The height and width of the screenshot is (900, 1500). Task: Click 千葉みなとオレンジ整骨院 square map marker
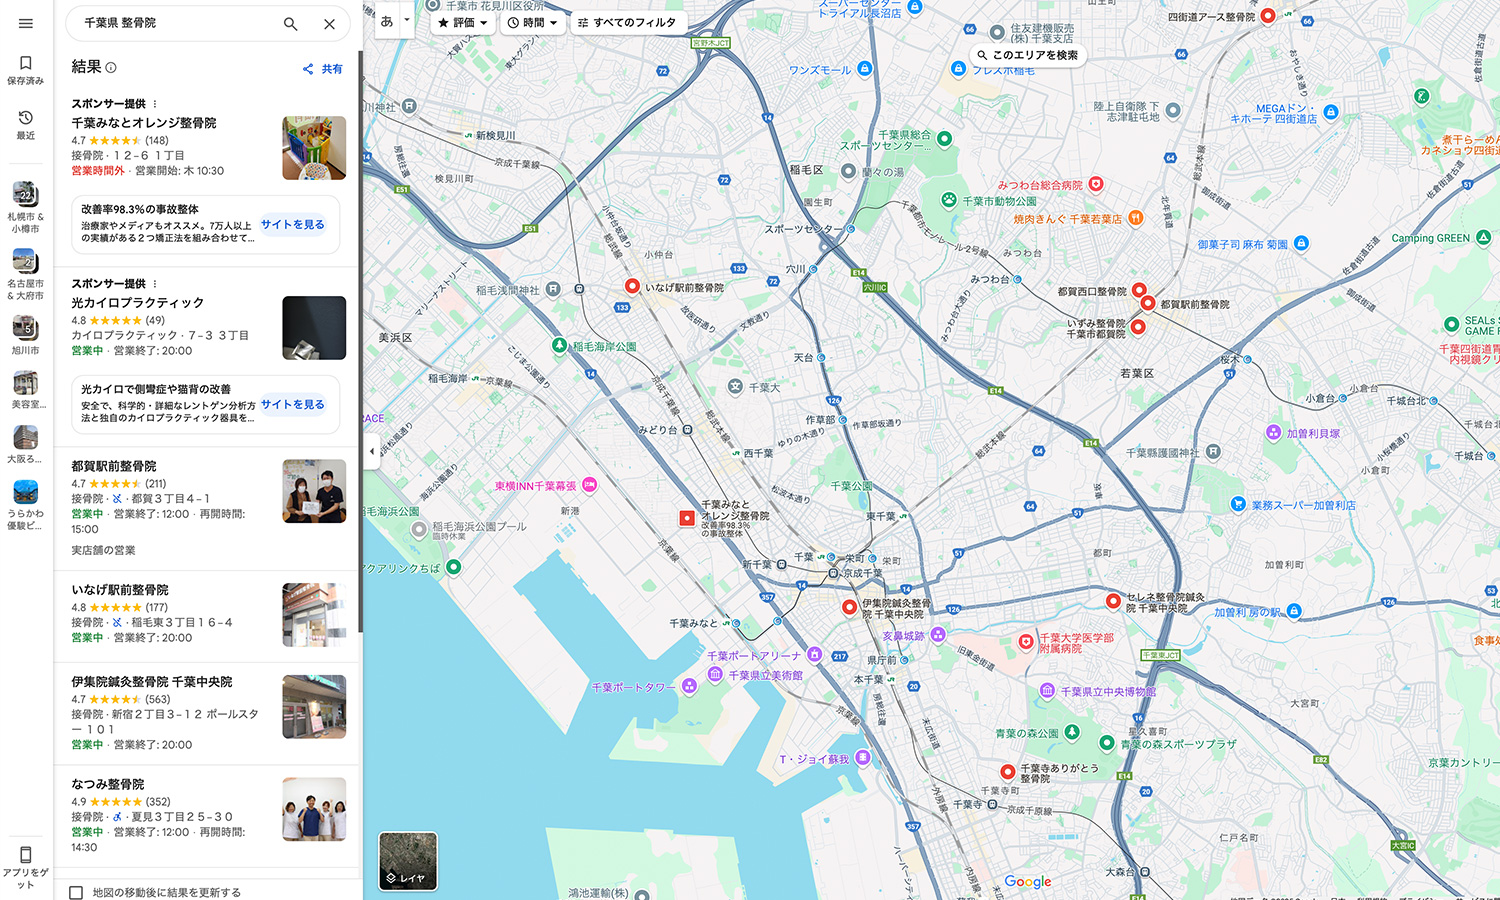coord(687,518)
